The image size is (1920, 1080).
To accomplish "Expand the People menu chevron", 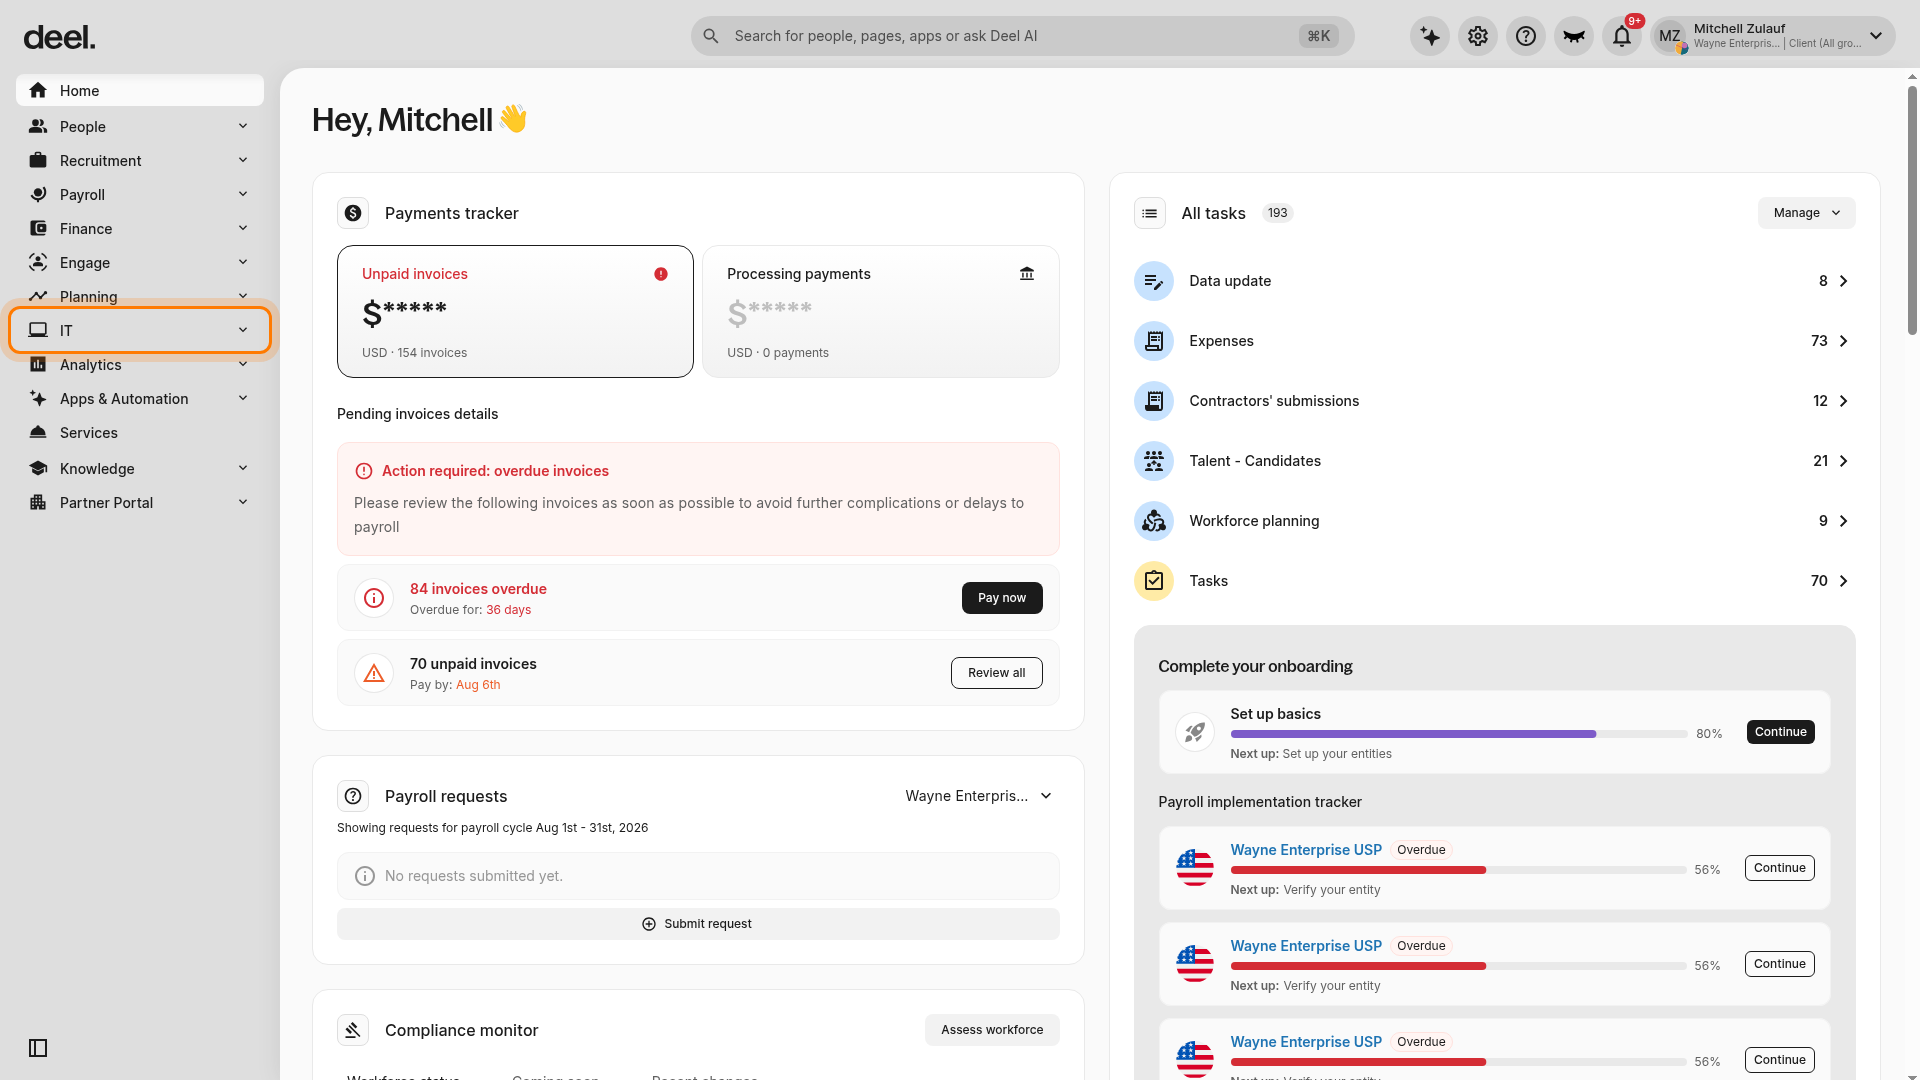I will 243,126.
